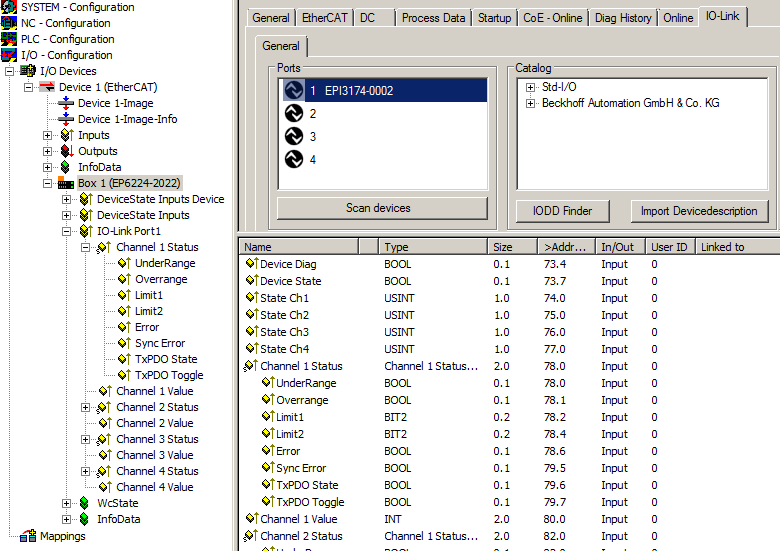Click the Device Diag variable icon in table
The image size is (780, 551).
[x=252, y=264]
